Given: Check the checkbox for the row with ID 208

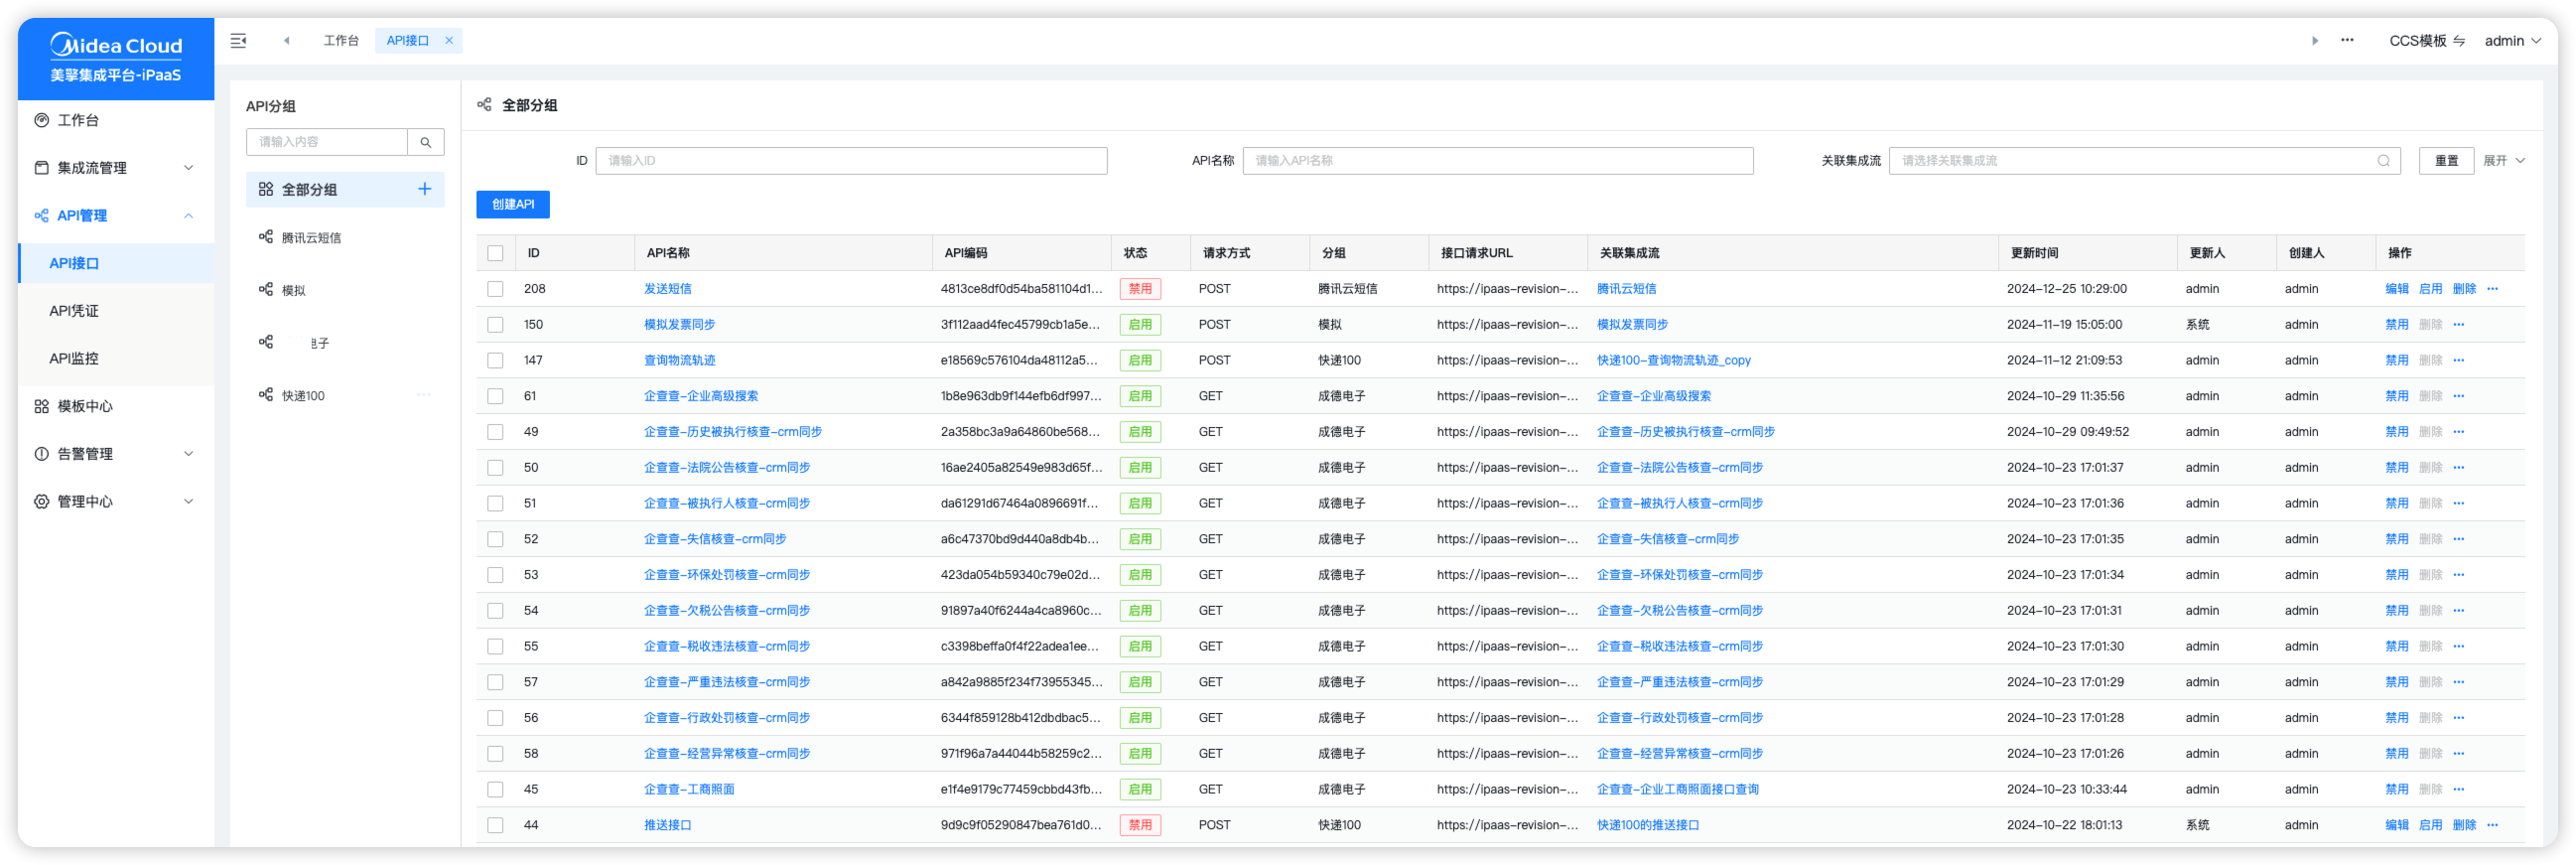Looking at the screenshot, I should 495,289.
